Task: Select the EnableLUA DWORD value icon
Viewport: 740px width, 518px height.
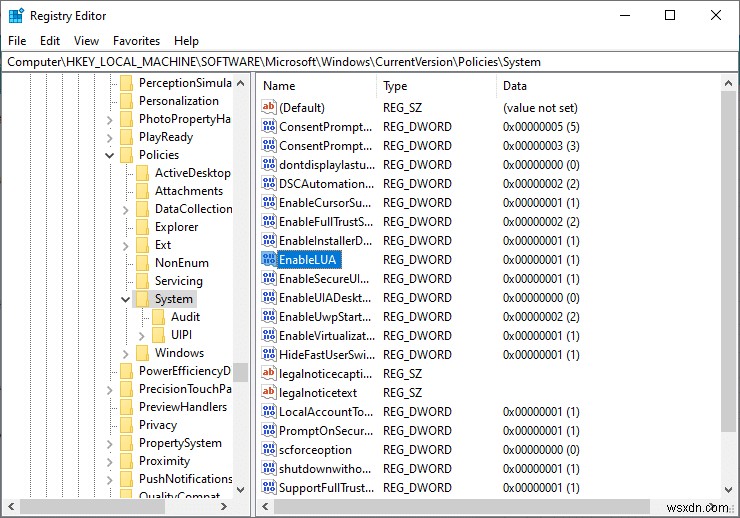Action: [x=269, y=259]
